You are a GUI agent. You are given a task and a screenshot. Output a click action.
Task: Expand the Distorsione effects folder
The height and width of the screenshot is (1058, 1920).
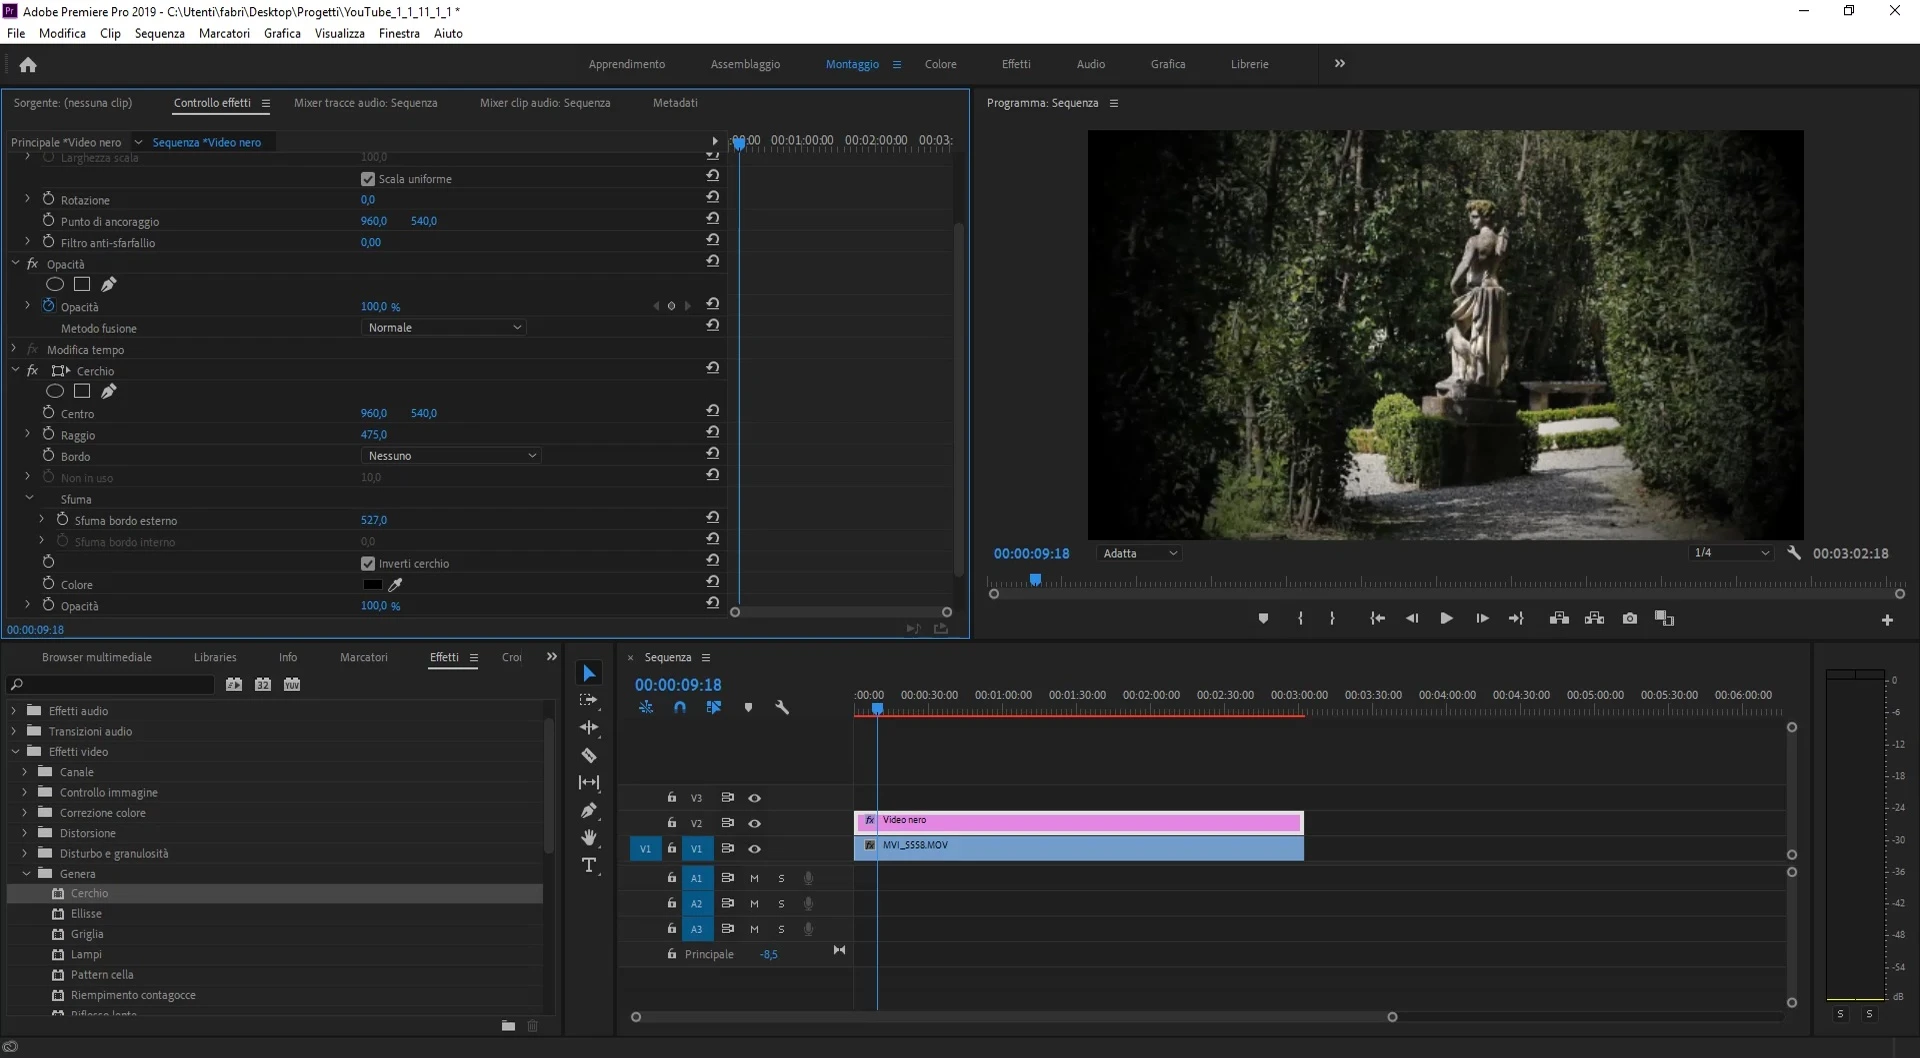point(25,833)
